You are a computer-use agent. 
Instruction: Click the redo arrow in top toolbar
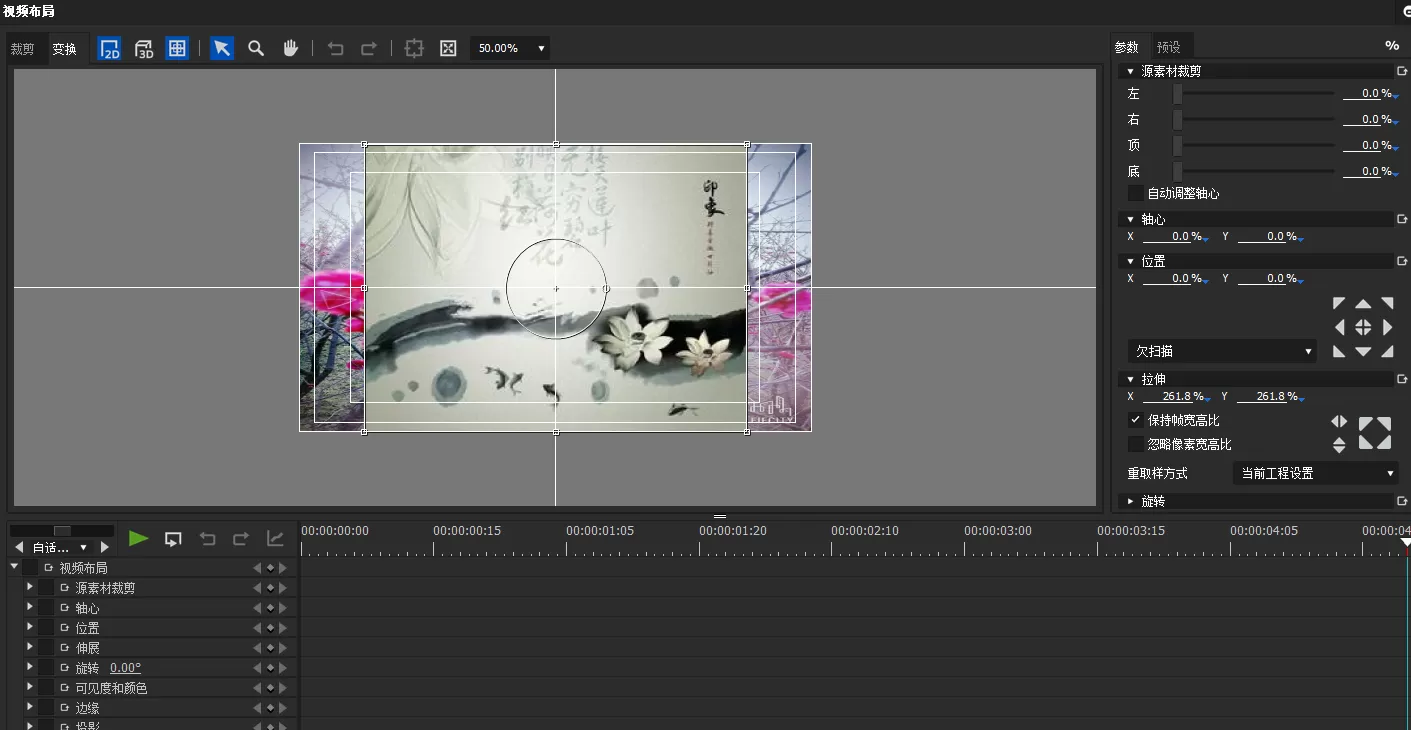[x=369, y=48]
